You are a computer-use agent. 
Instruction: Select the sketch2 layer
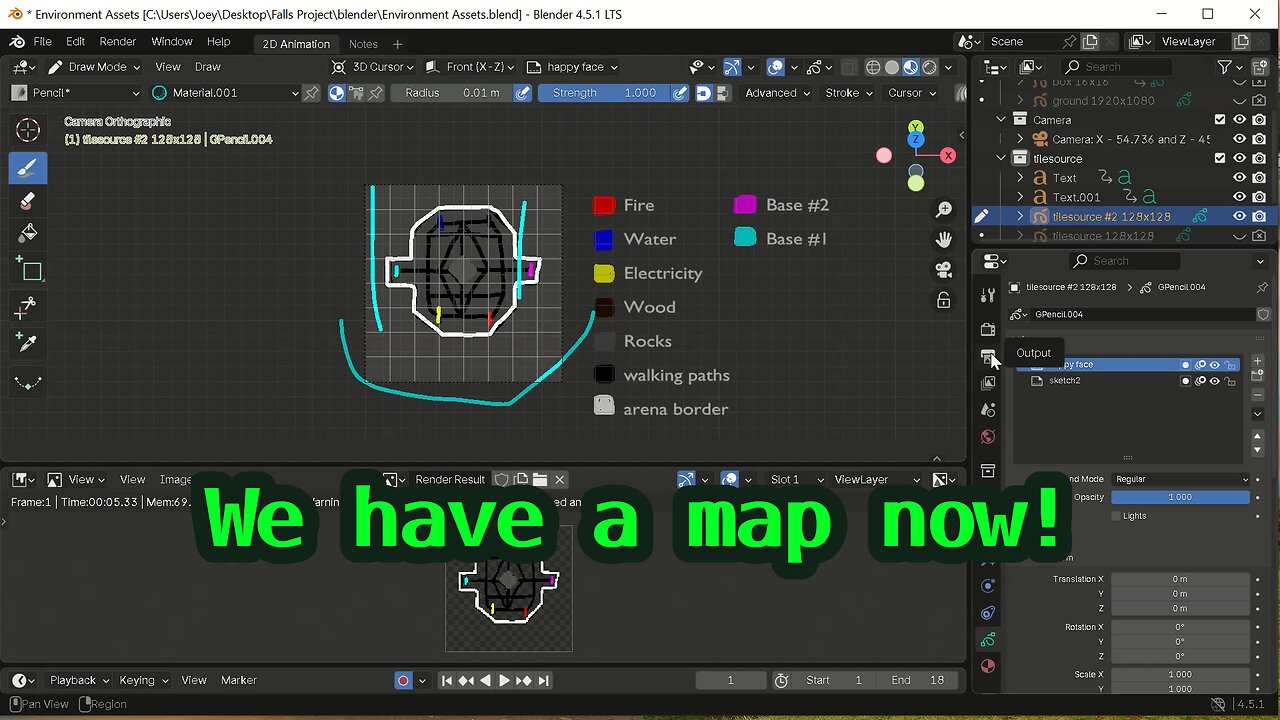(x=1065, y=381)
